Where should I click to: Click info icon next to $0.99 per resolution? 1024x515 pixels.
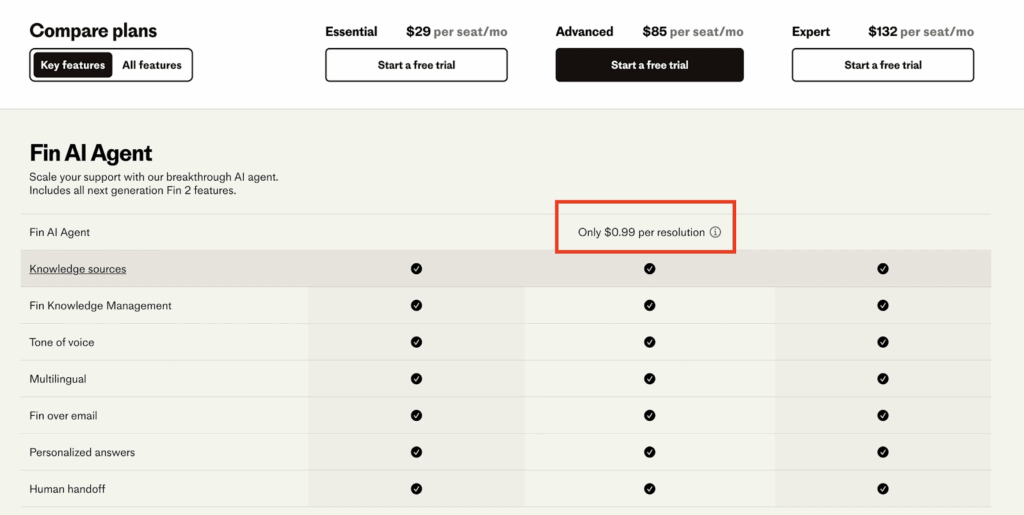[x=715, y=232]
